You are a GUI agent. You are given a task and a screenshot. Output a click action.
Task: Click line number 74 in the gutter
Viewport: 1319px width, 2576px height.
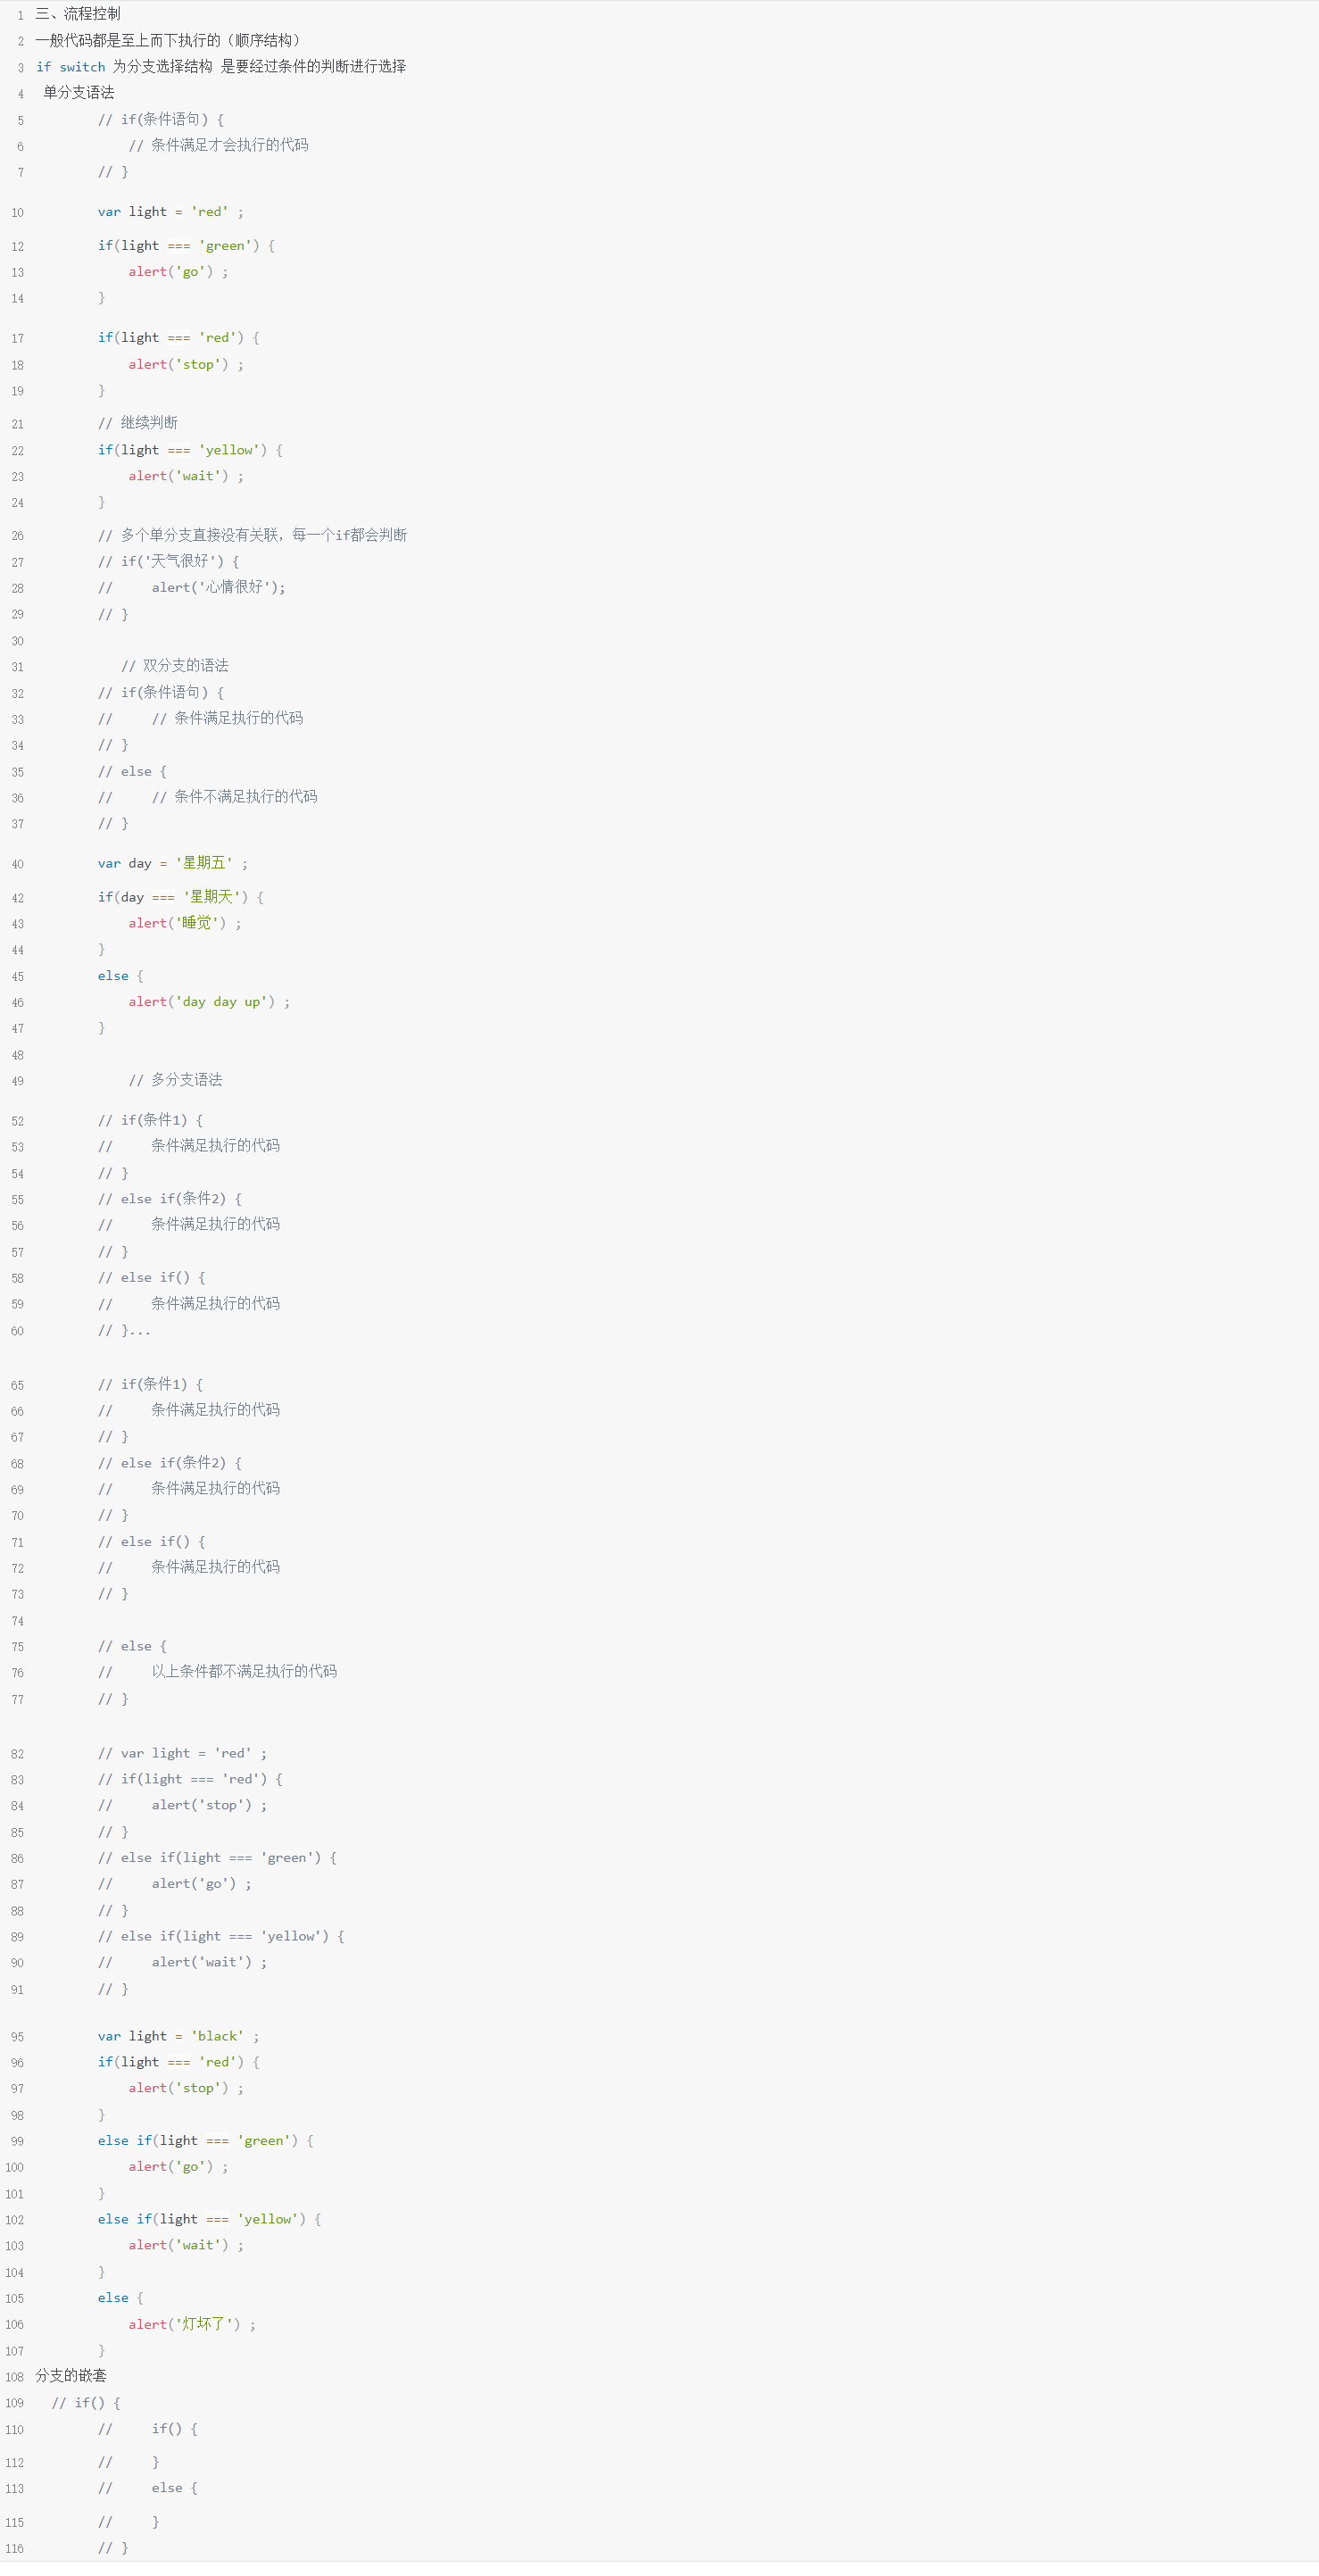point(17,1621)
